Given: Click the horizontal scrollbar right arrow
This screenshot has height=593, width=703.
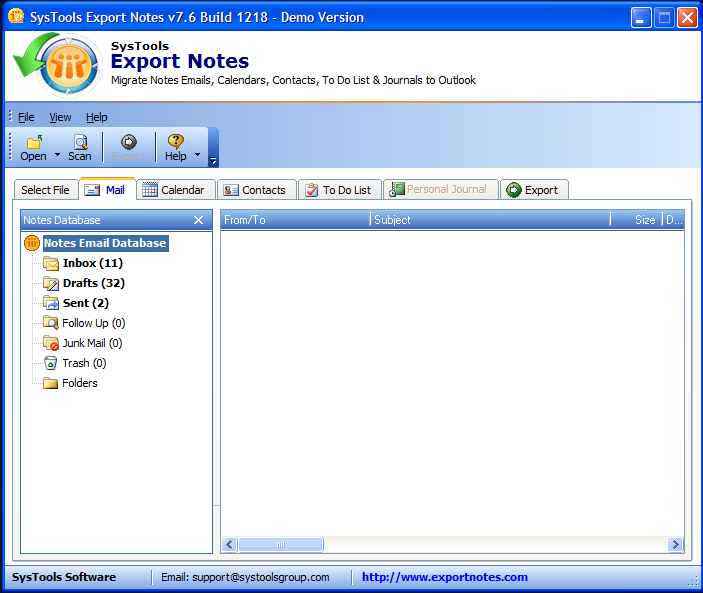Looking at the screenshot, I should 676,545.
